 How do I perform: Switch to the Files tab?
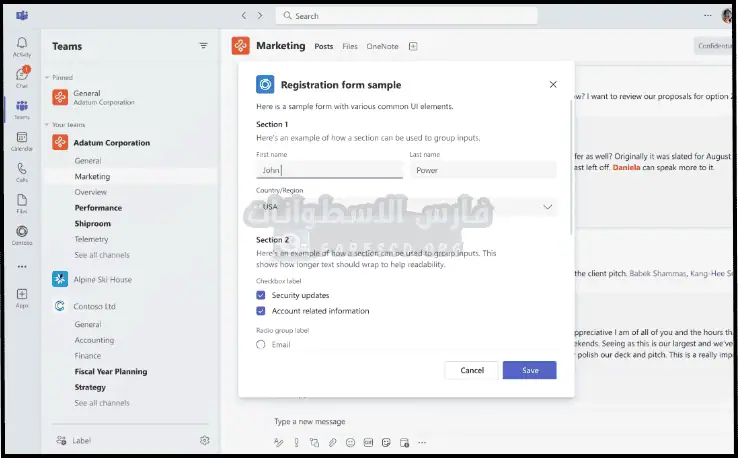[x=349, y=46]
